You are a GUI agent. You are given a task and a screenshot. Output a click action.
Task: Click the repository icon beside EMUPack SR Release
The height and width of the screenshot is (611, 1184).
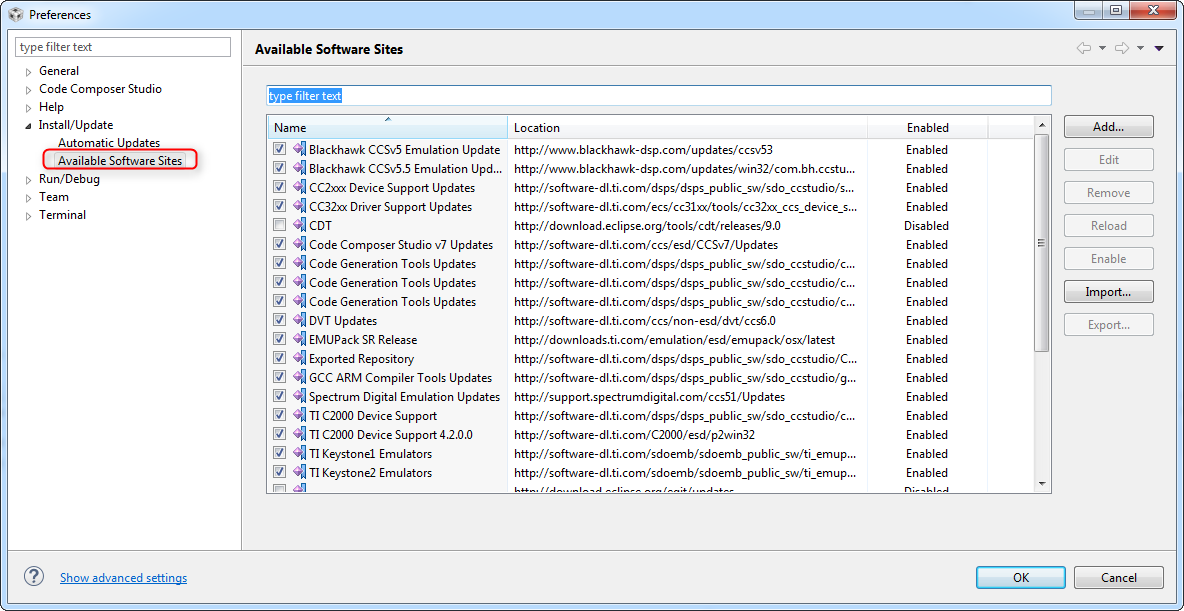click(x=299, y=339)
